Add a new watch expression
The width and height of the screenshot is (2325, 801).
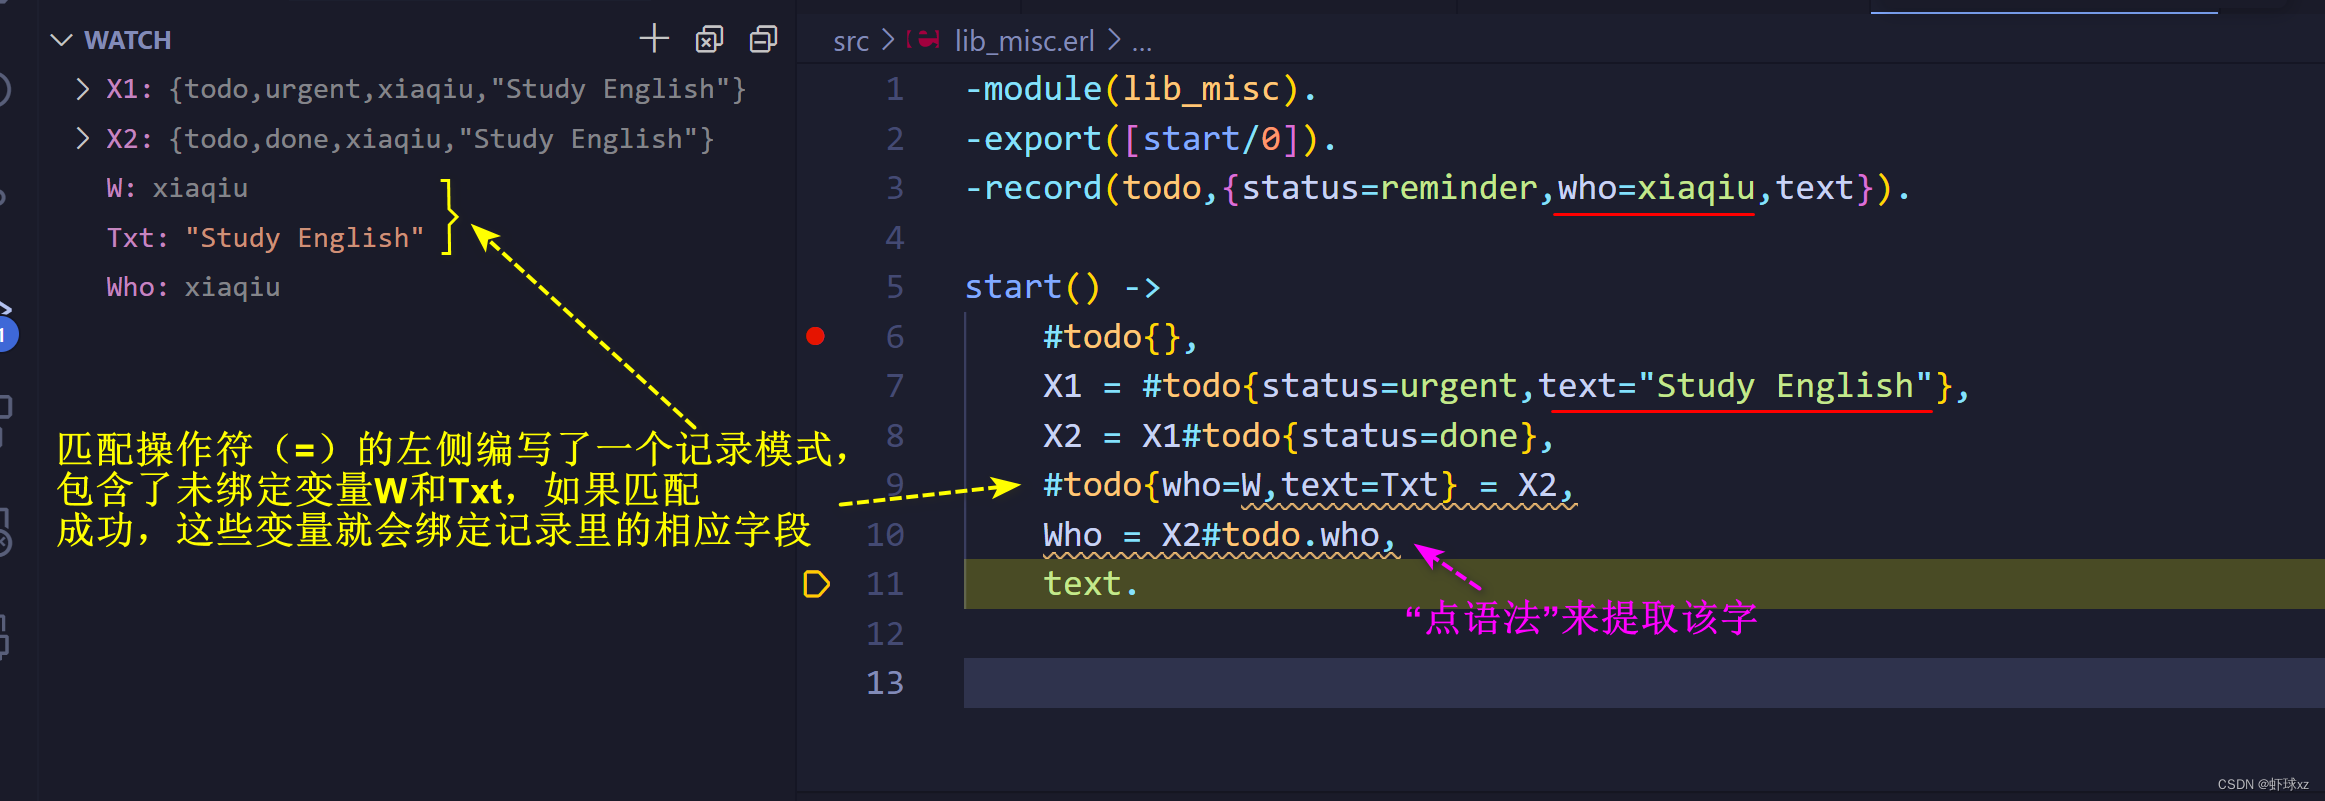(x=654, y=39)
